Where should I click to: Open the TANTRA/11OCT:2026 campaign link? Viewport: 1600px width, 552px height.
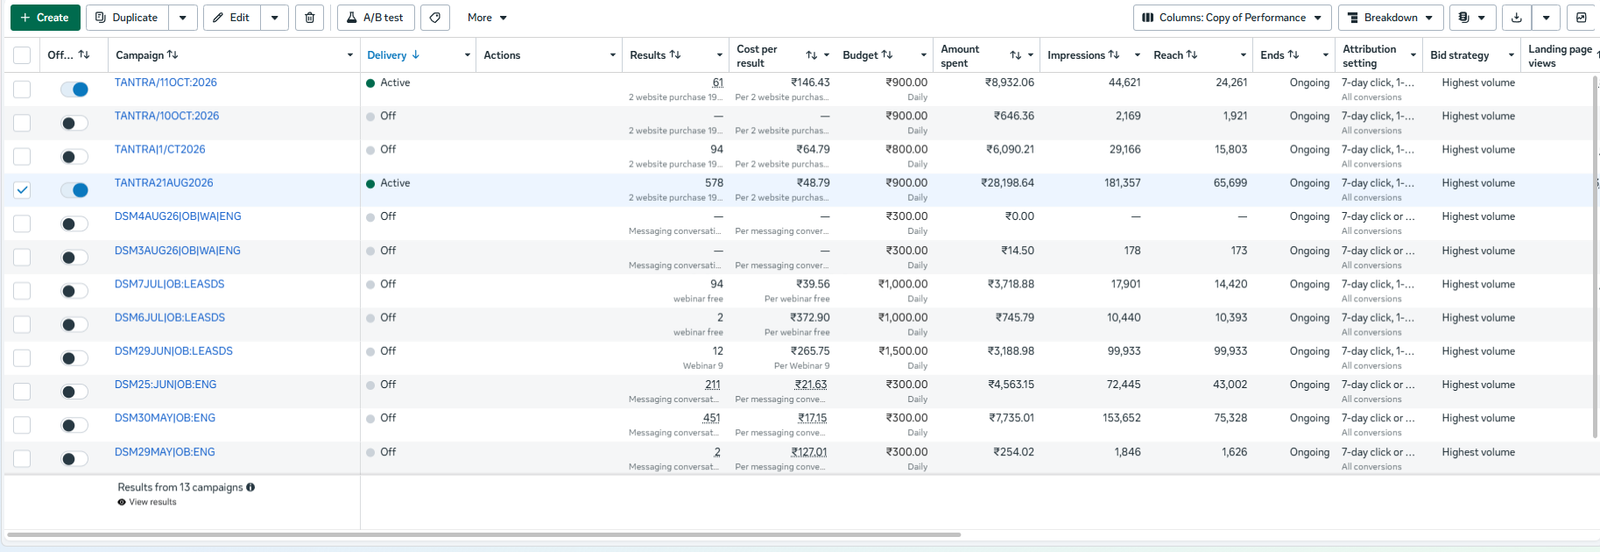point(166,83)
